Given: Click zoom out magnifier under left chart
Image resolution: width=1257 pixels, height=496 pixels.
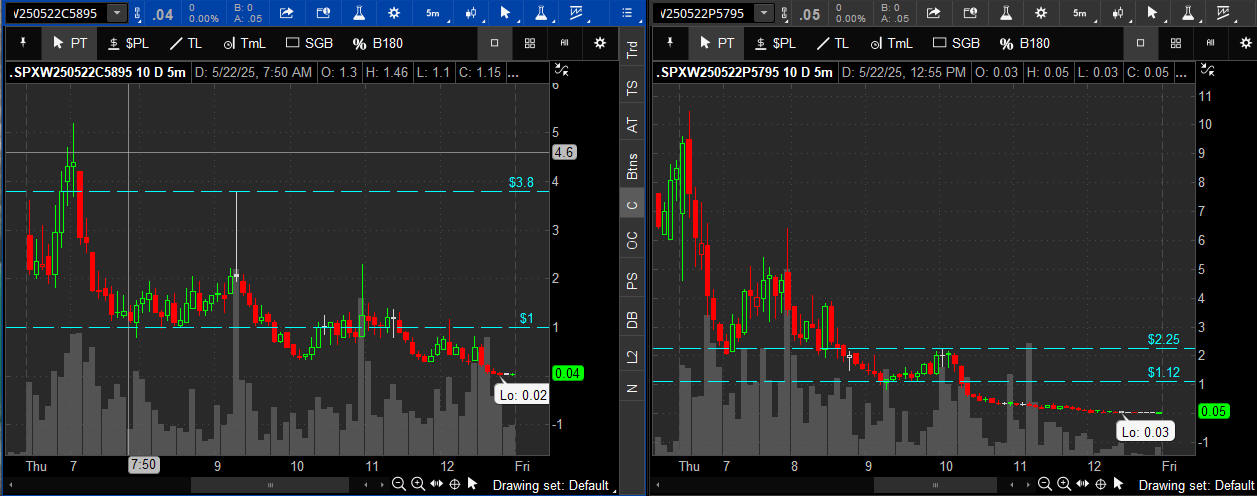Looking at the screenshot, I should [398, 484].
